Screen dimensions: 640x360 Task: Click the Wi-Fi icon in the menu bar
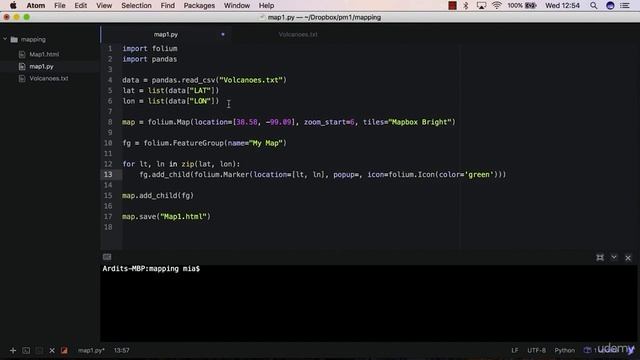pos(496,5)
